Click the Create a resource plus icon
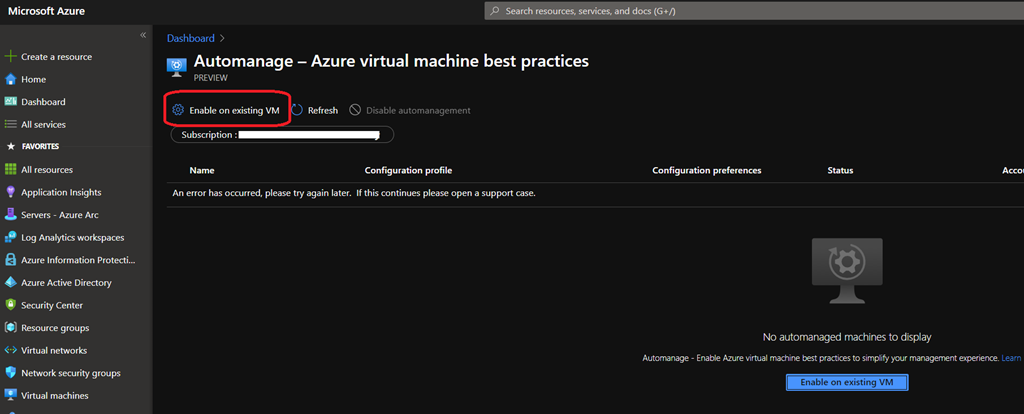The width and height of the screenshot is (1024, 414). pos(11,57)
